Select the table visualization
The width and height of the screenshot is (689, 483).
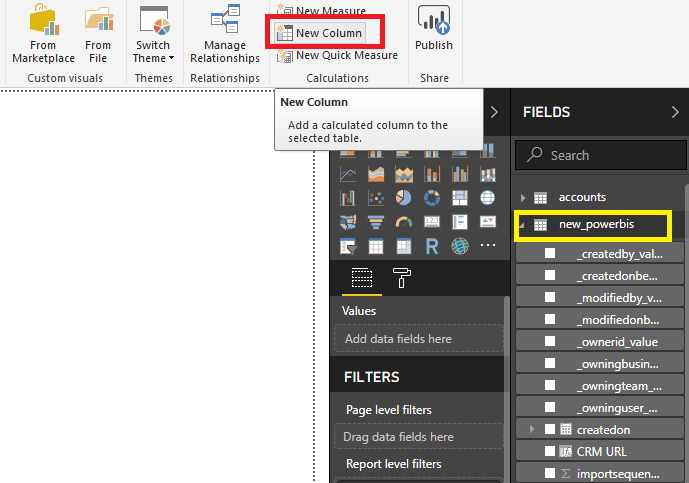coord(376,246)
